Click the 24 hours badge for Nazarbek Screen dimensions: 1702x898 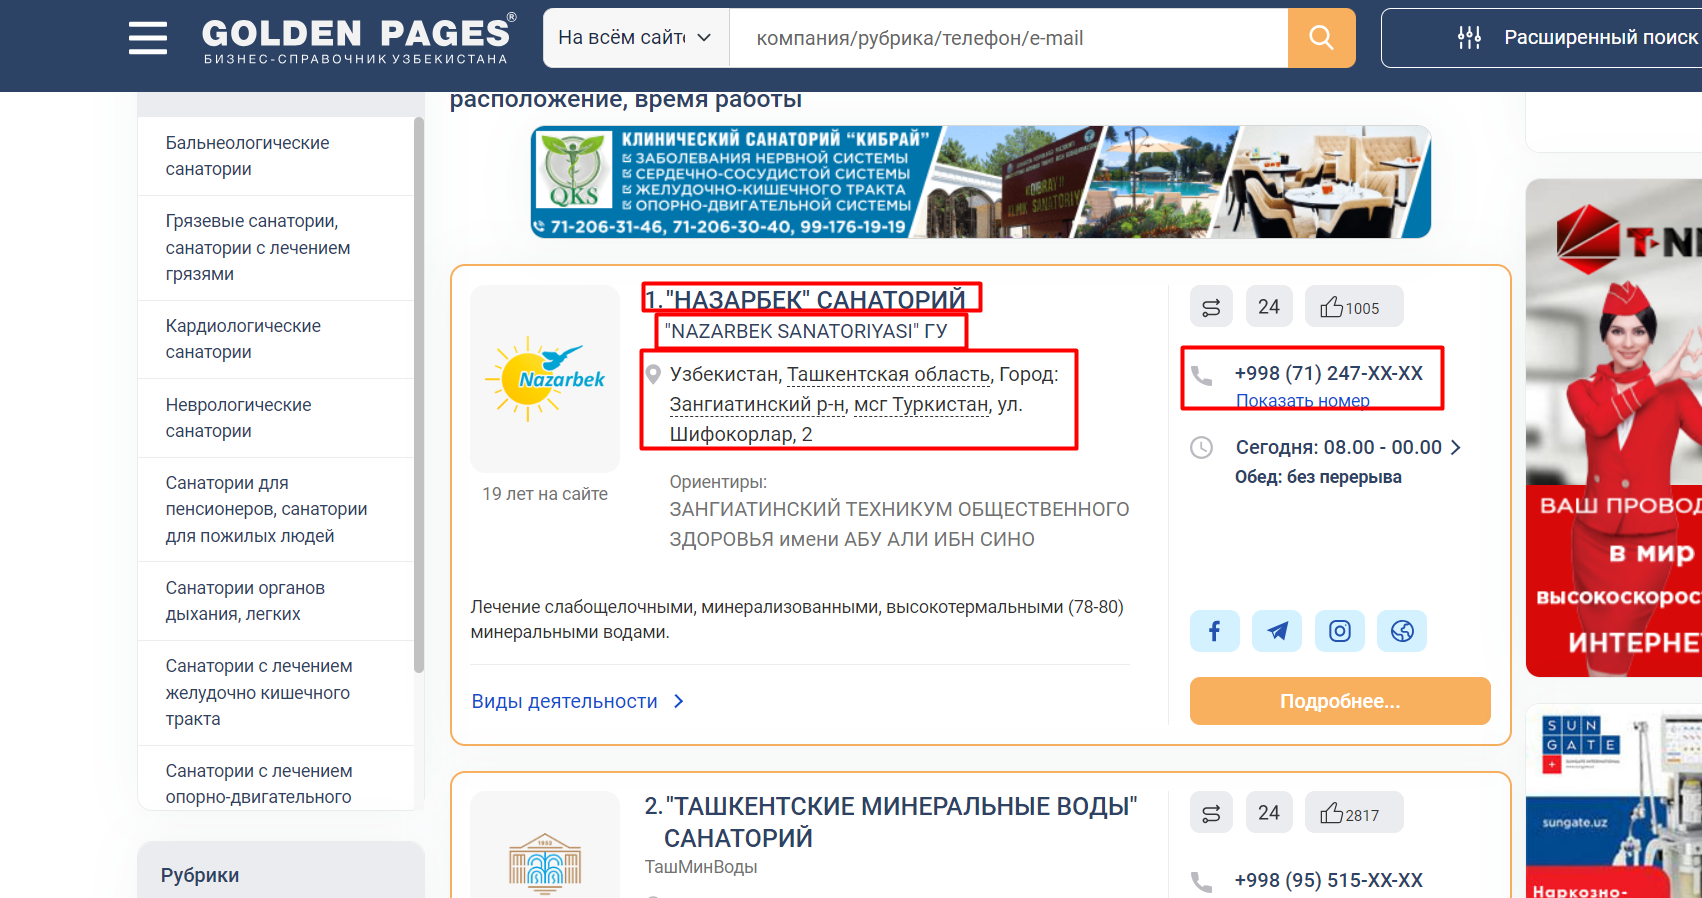coord(1269,307)
